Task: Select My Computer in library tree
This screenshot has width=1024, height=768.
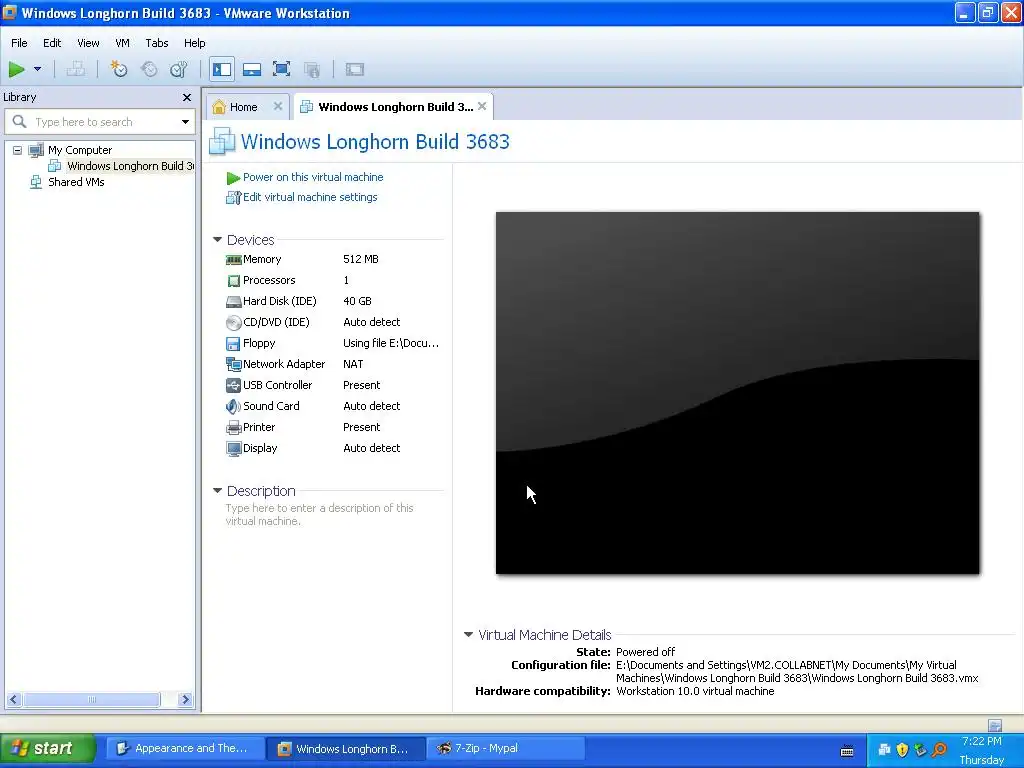Action: tap(80, 150)
